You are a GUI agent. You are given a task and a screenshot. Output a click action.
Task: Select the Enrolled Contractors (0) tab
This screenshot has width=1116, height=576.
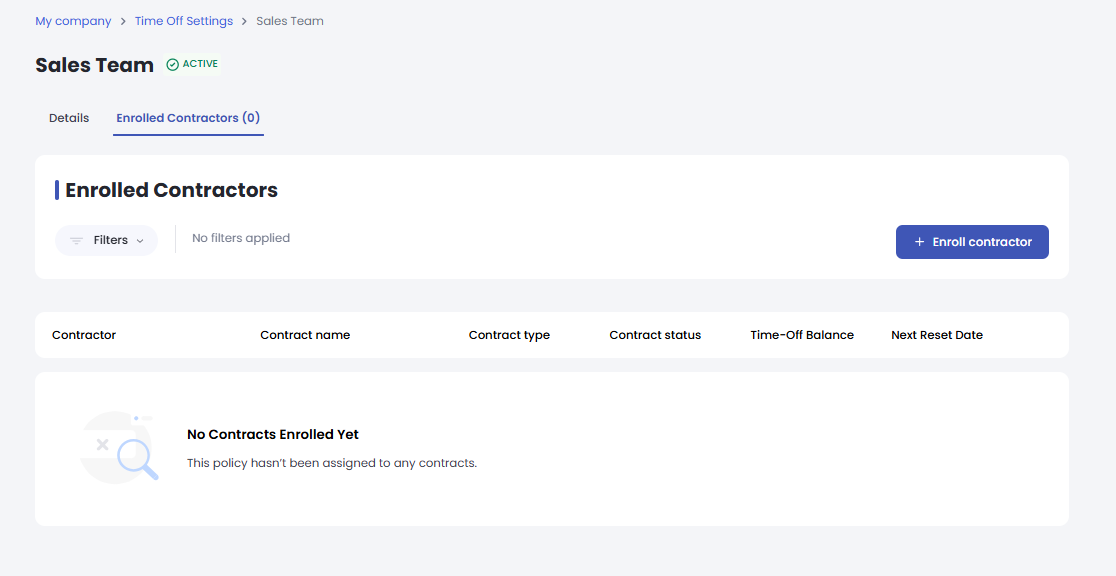pyautogui.click(x=188, y=118)
